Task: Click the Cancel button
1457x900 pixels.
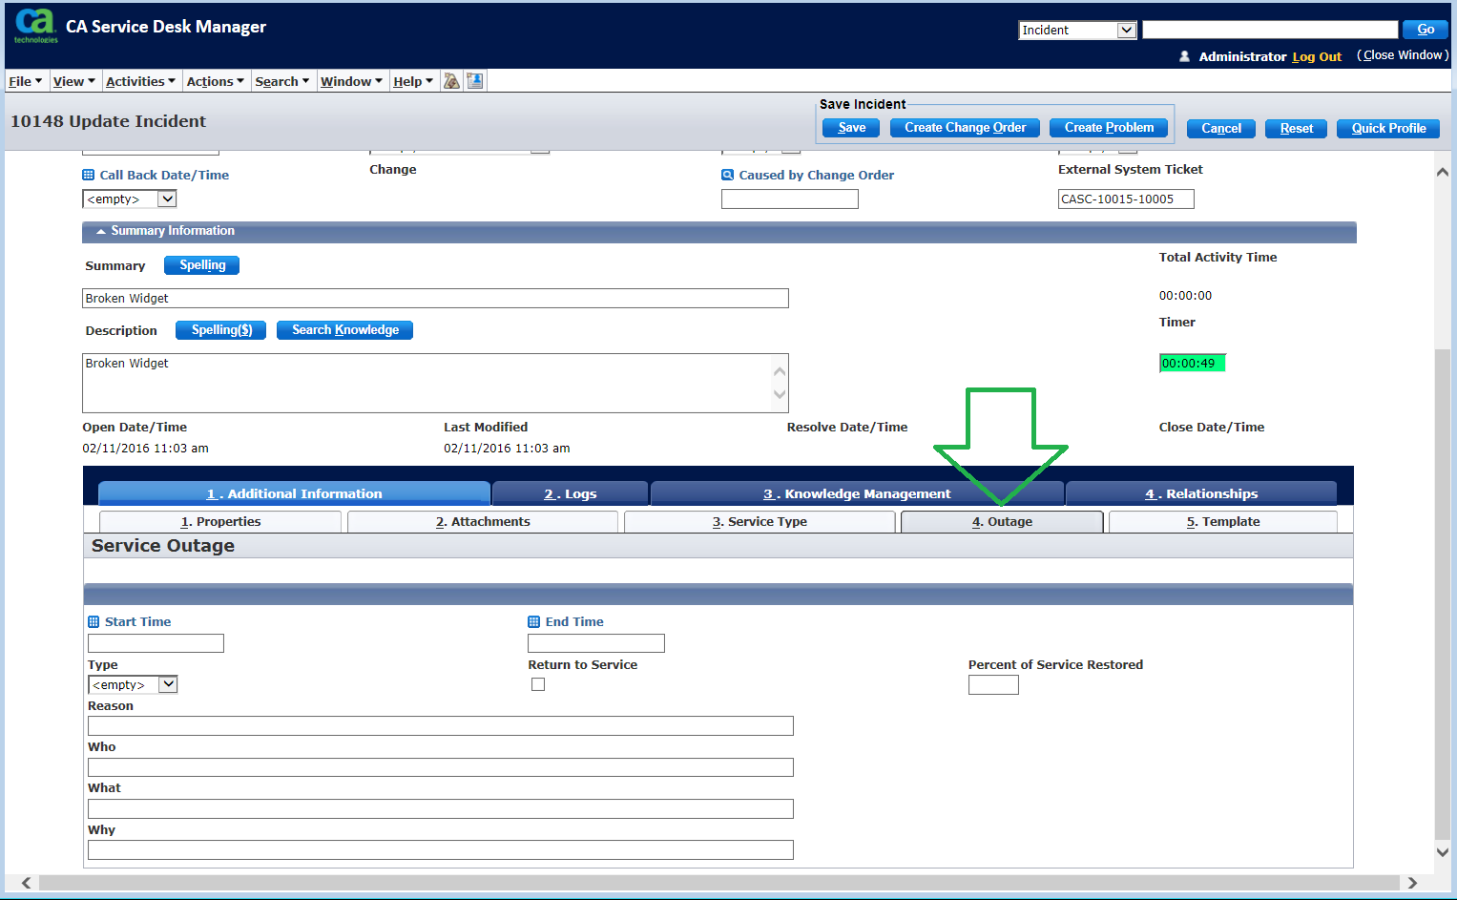Action: pyautogui.click(x=1221, y=129)
